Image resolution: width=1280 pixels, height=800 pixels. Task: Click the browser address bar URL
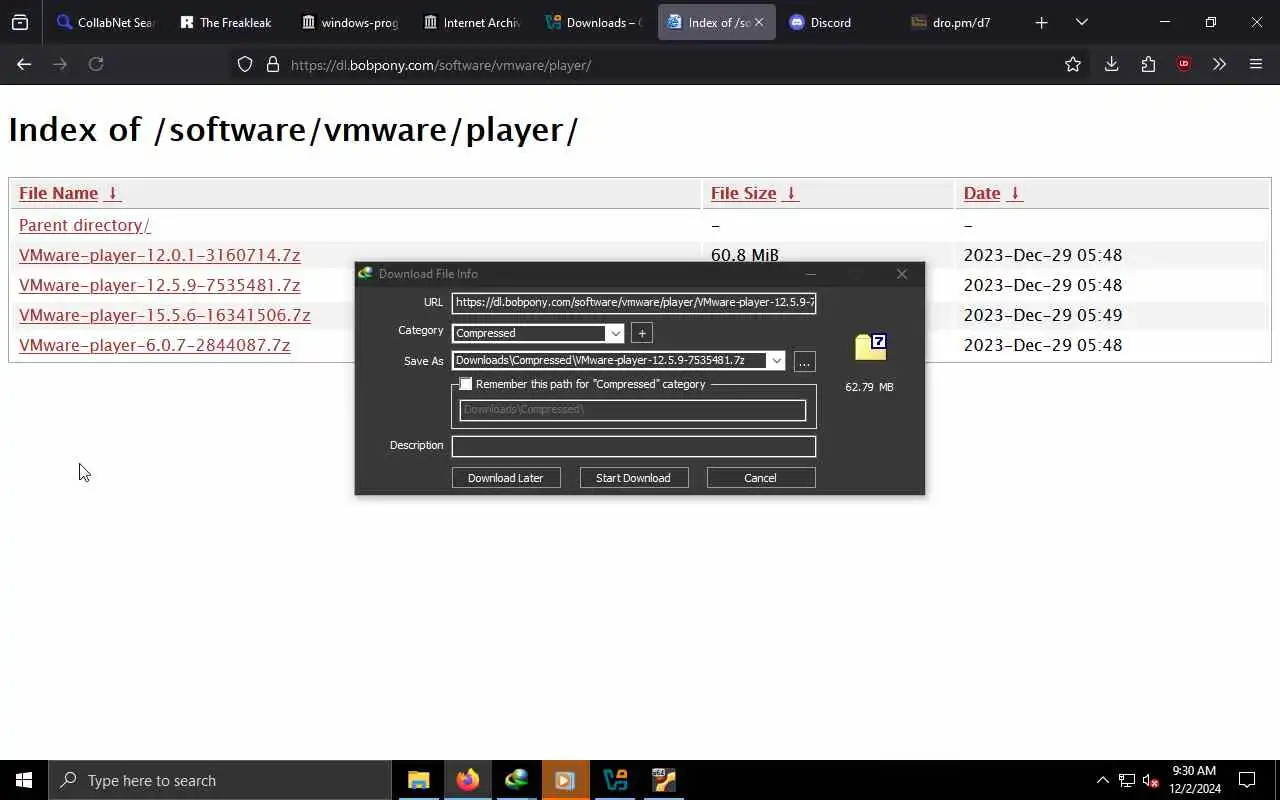(x=441, y=65)
